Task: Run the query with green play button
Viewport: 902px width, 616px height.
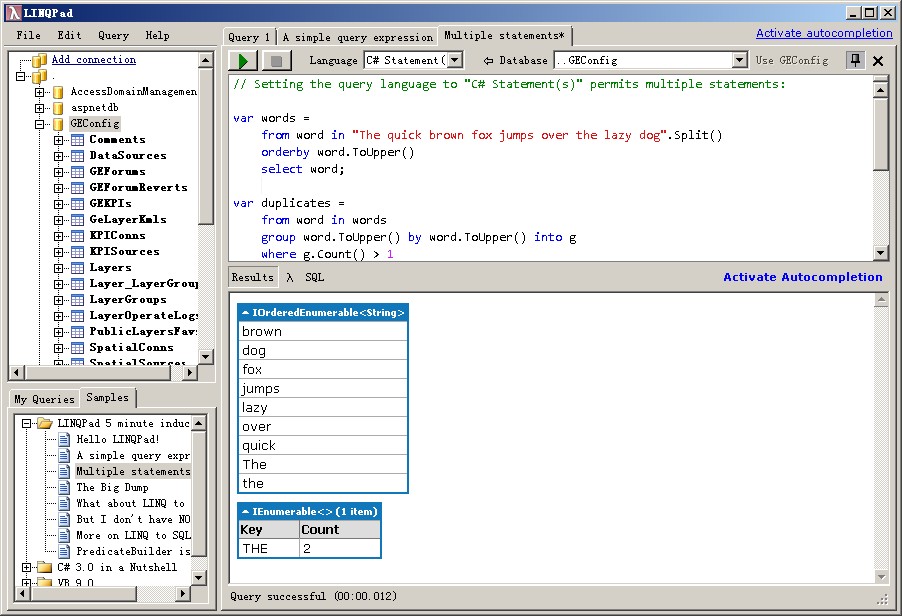Action: point(243,61)
